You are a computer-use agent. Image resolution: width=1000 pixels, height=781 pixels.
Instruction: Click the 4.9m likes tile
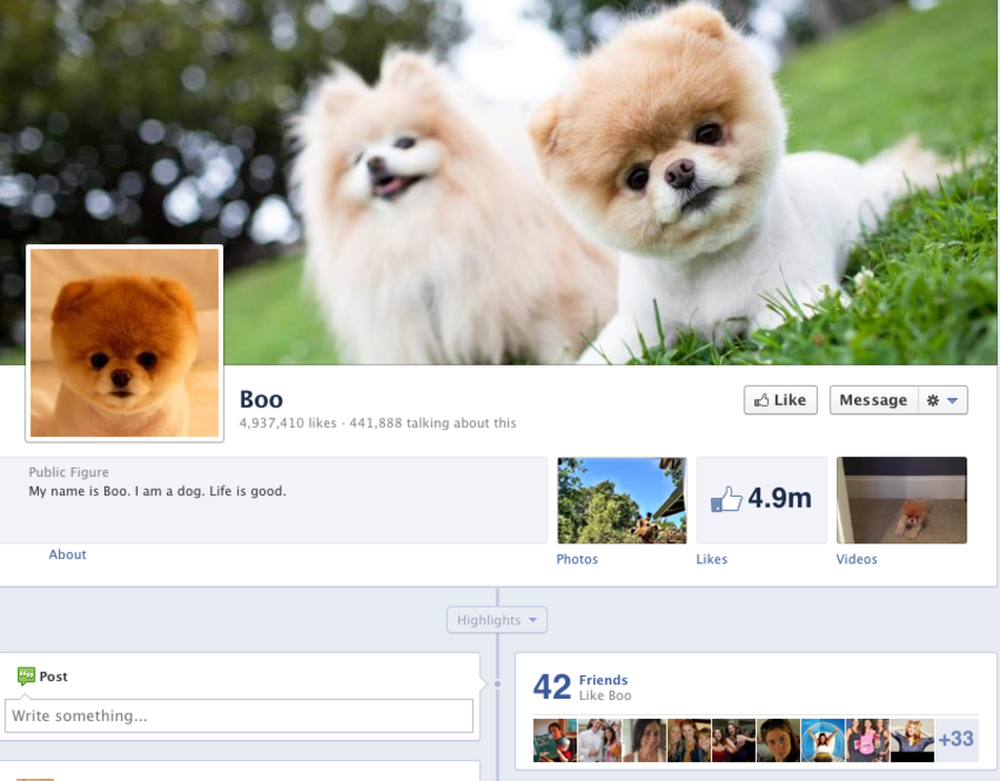tap(761, 500)
